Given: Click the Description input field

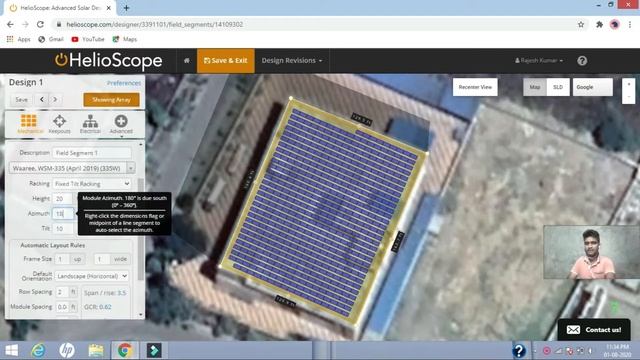Looking at the screenshot, I should [92, 153].
